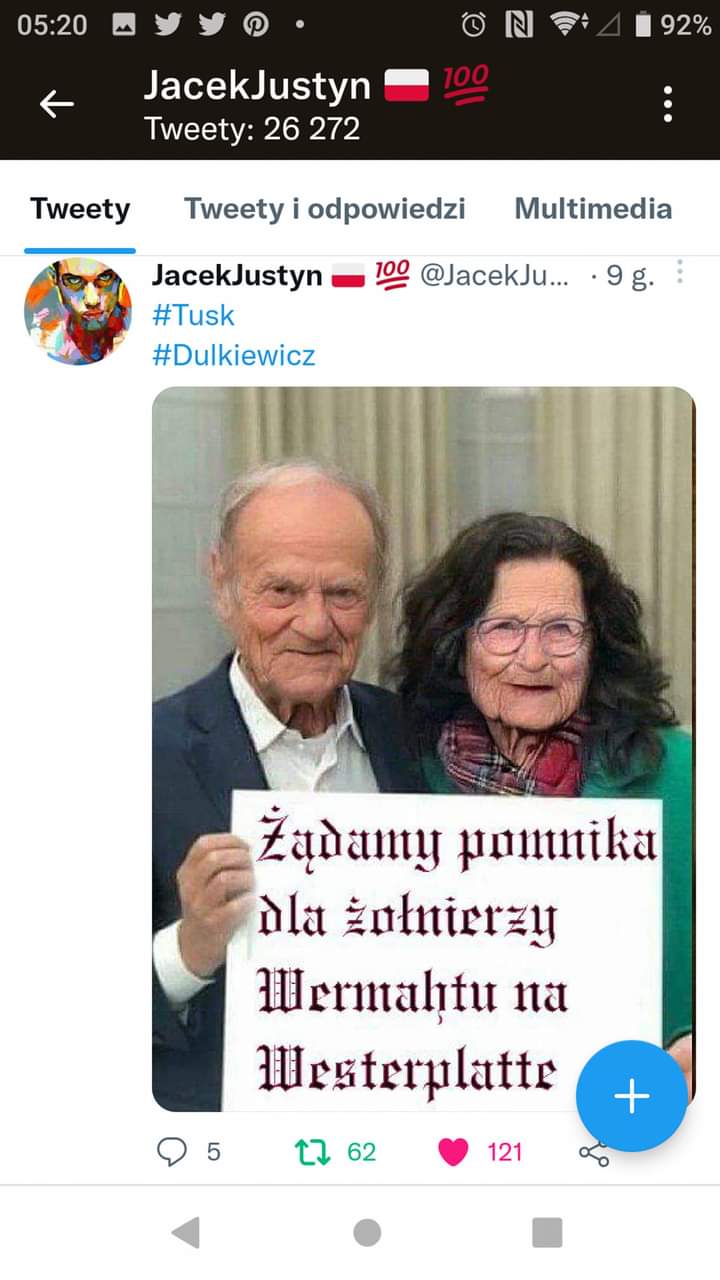Viewport: 720px width, 1280px height.
Task: Switch to the Tweety tab
Action: (80, 209)
